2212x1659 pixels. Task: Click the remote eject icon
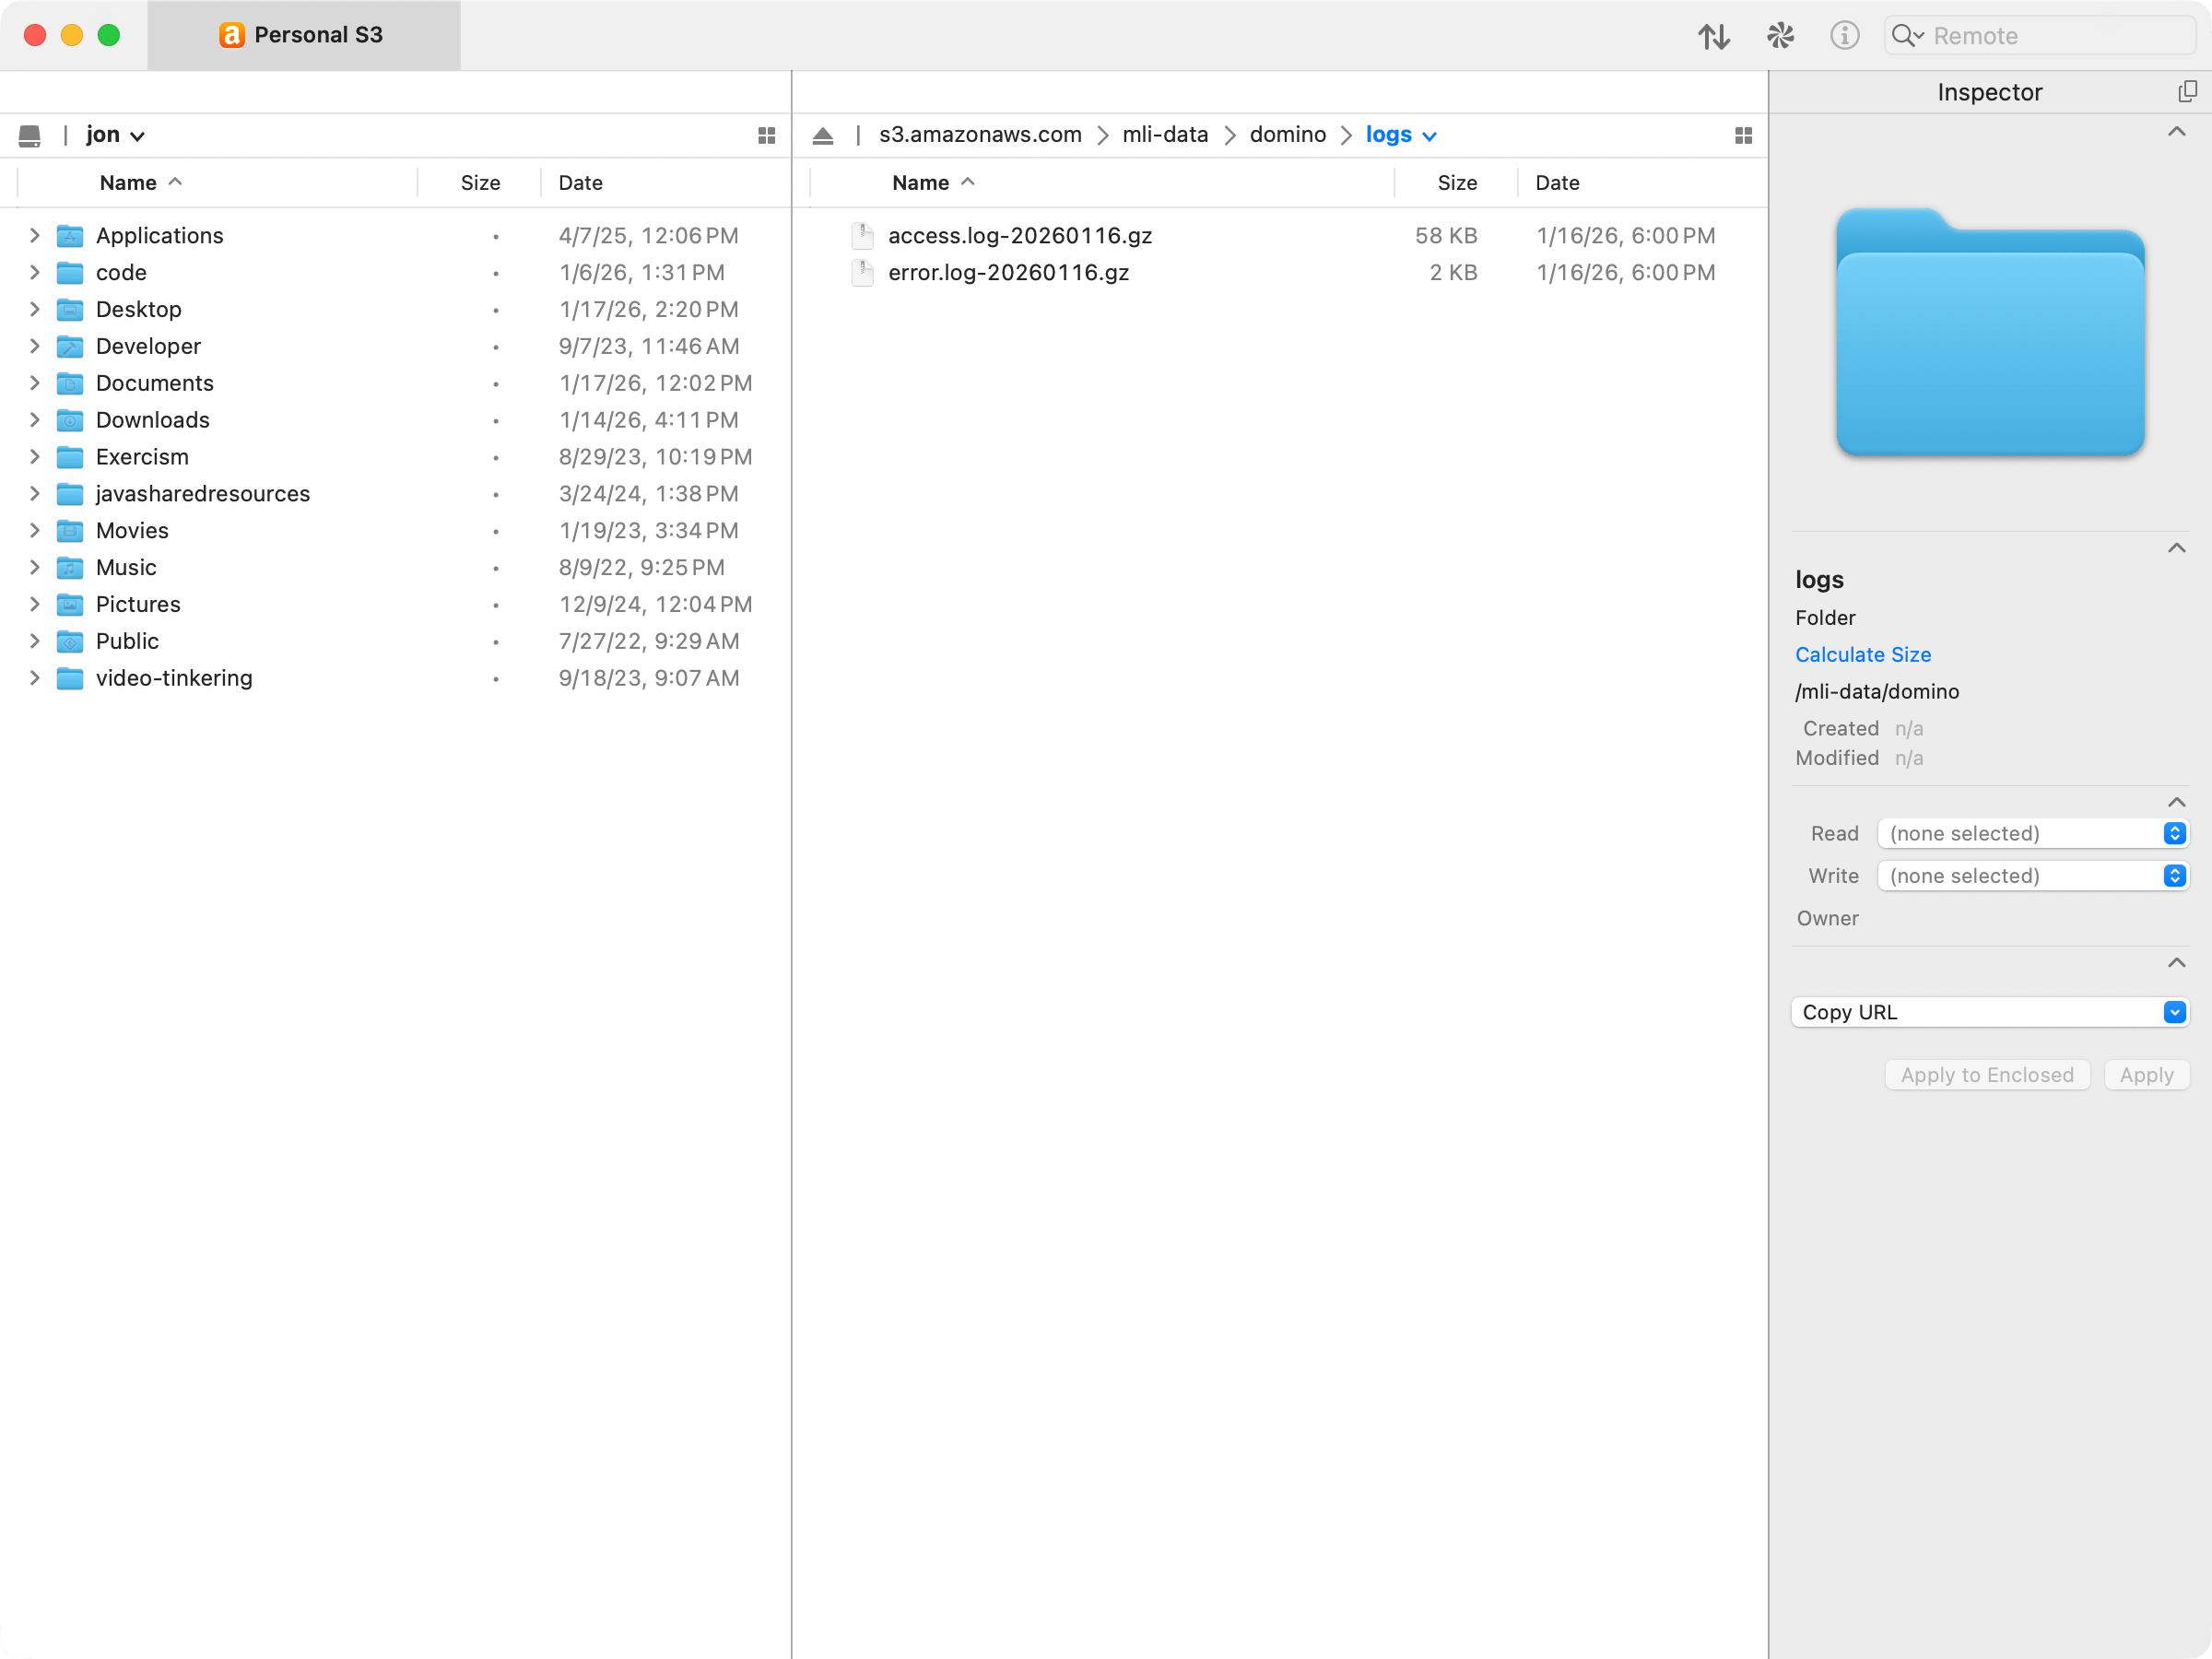(822, 135)
